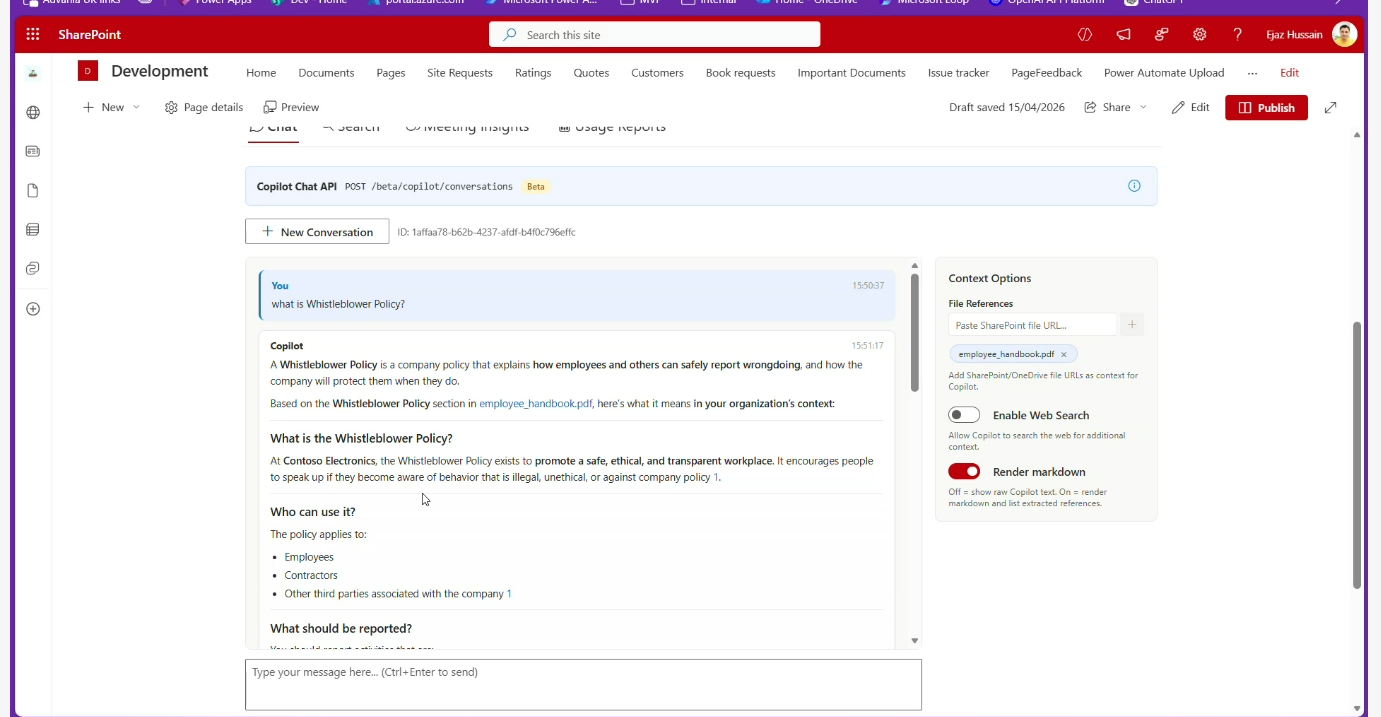The image size is (1381, 717).
Task: Click the Settings gear icon in header
Action: (x=1199, y=35)
